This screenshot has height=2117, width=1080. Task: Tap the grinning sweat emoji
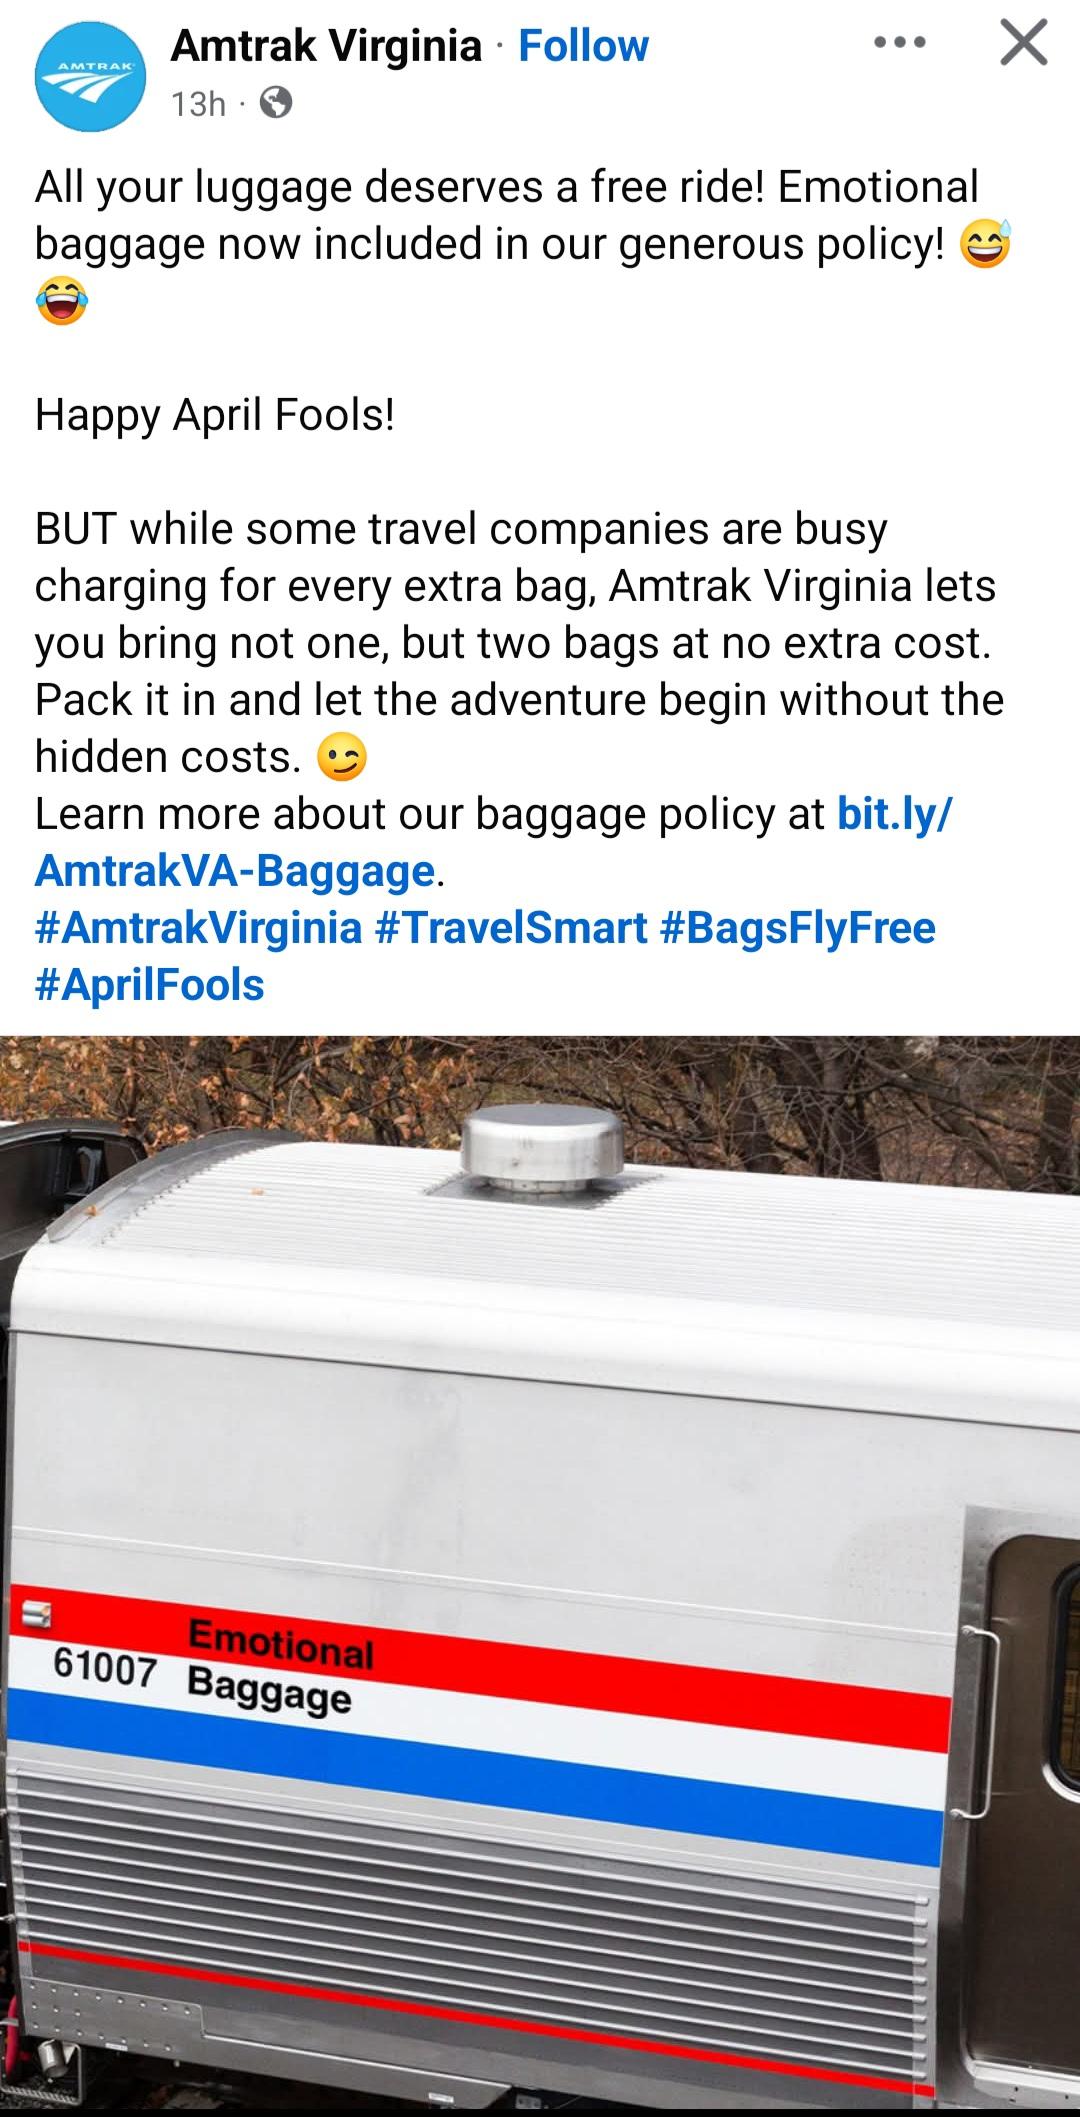[986, 244]
